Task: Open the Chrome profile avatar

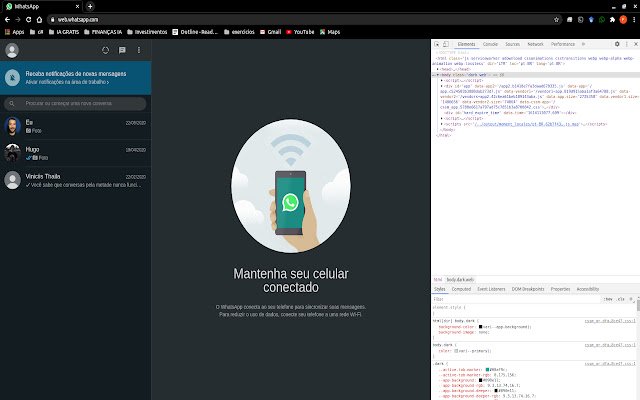Action: (623, 20)
